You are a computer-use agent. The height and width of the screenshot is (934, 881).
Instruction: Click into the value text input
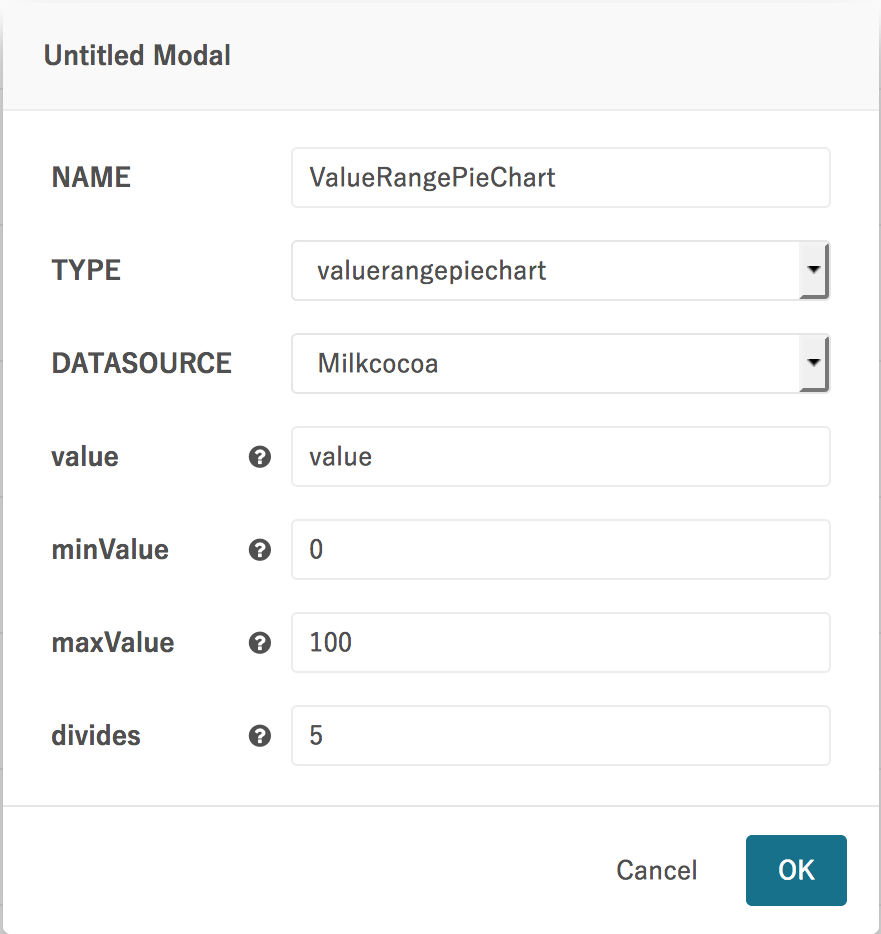(x=560, y=457)
